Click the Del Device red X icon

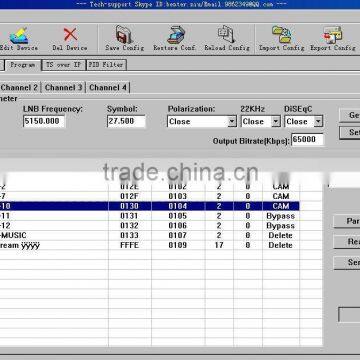[70, 35]
